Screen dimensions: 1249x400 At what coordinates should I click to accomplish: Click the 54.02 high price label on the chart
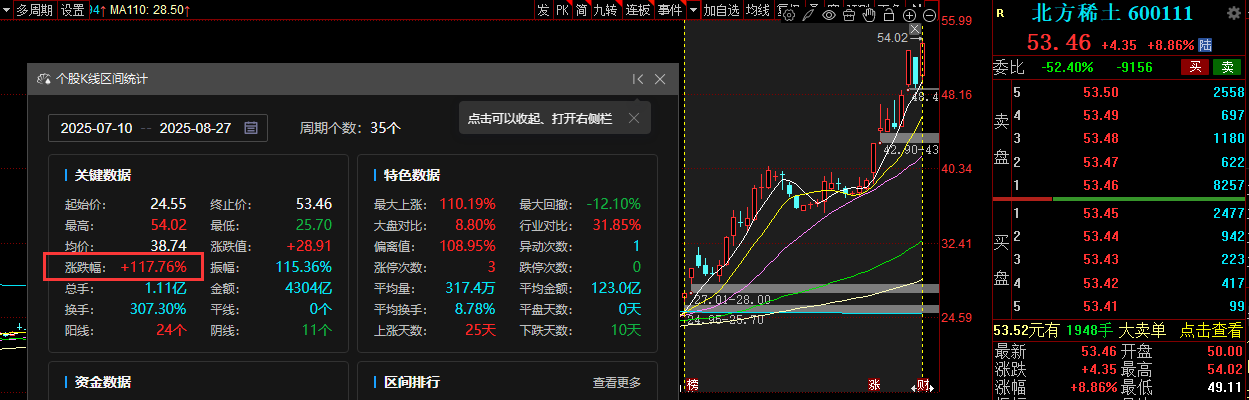click(x=892, y=37)
